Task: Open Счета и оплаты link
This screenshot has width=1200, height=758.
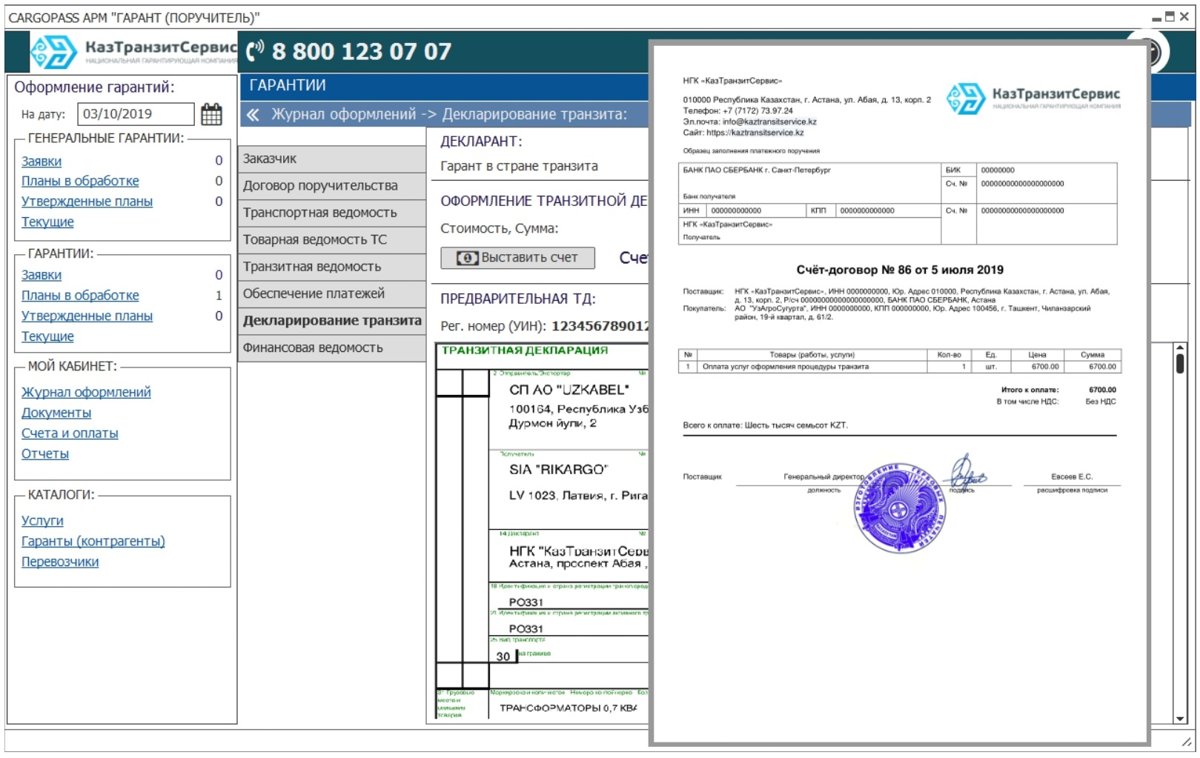Action: click(x=70, y=433)
